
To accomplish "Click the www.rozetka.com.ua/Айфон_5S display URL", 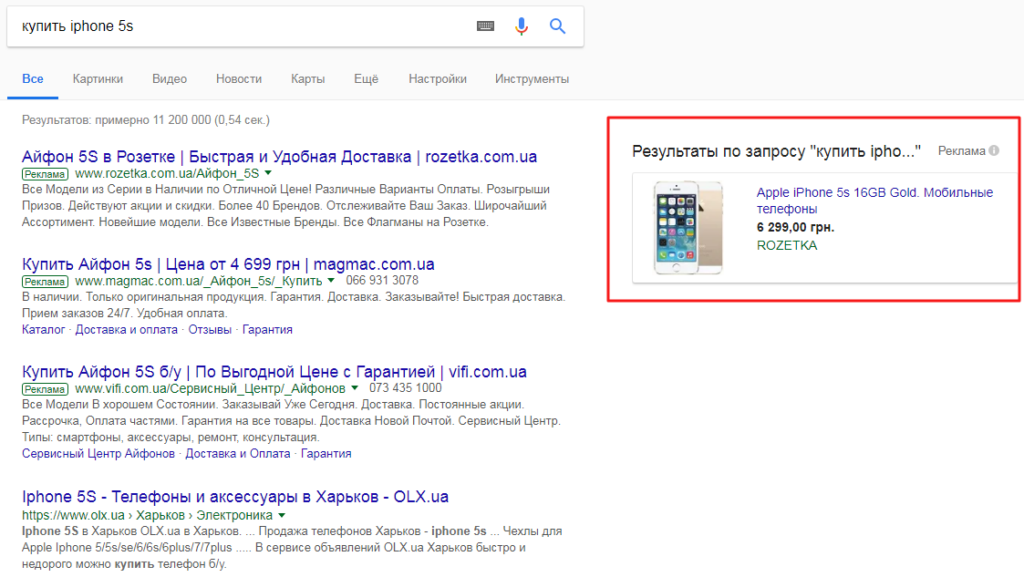I will click(167, 174).
